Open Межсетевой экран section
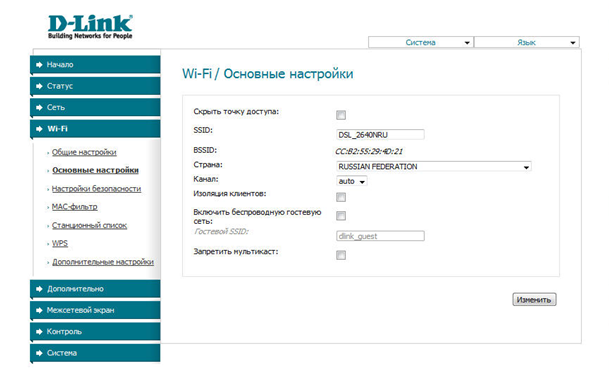611x374 pixels. point(95,310)
